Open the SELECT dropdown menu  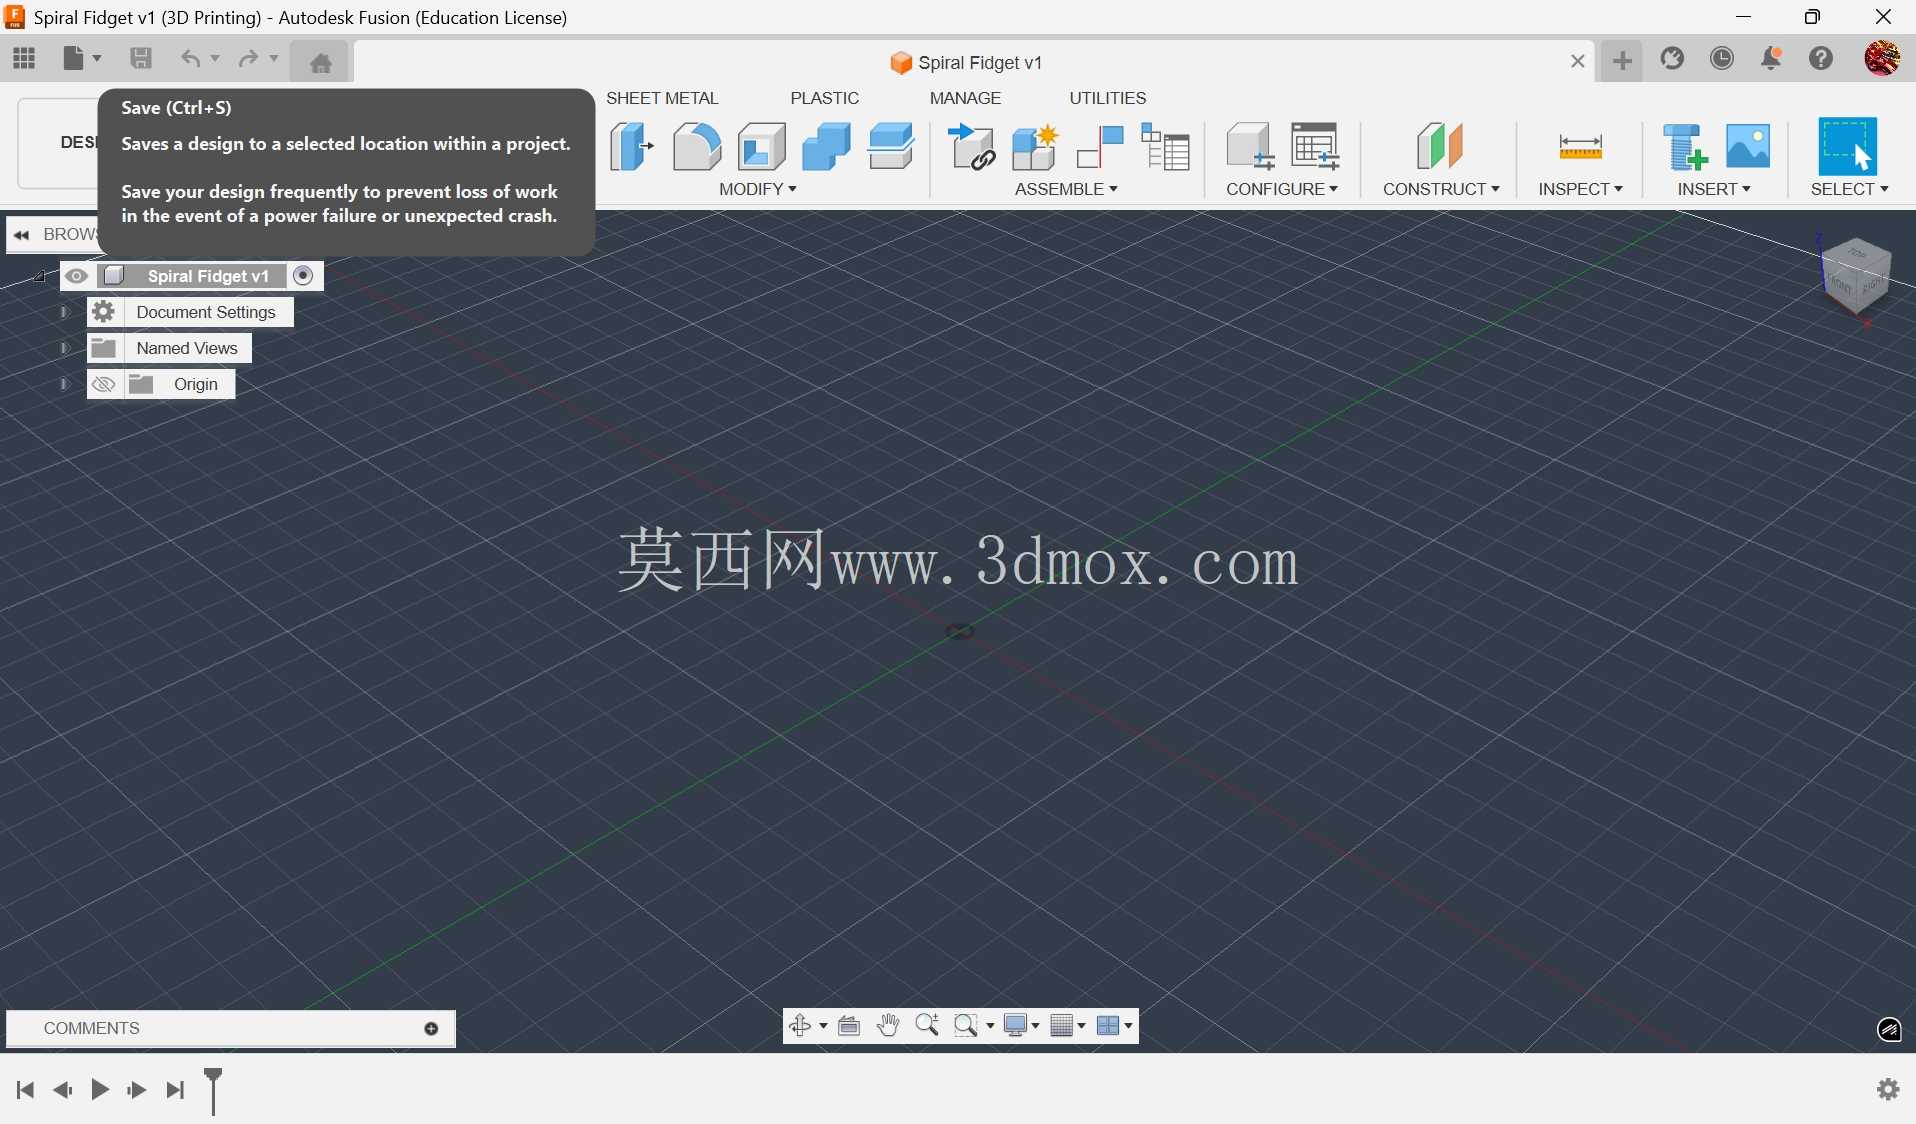[x=1849, y=189]
